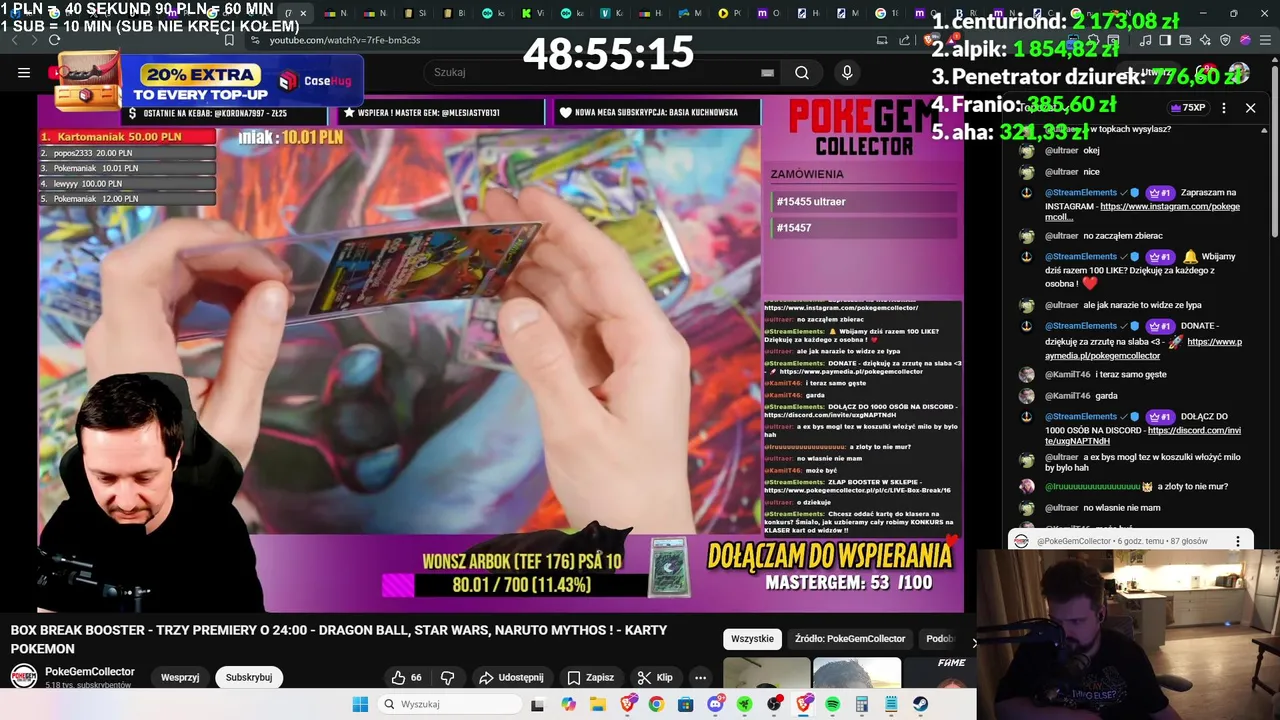Viewport: 1280px width, 720px height.
Task: Open more actions ellipsis beside Klip
Action: pos(700,677)
